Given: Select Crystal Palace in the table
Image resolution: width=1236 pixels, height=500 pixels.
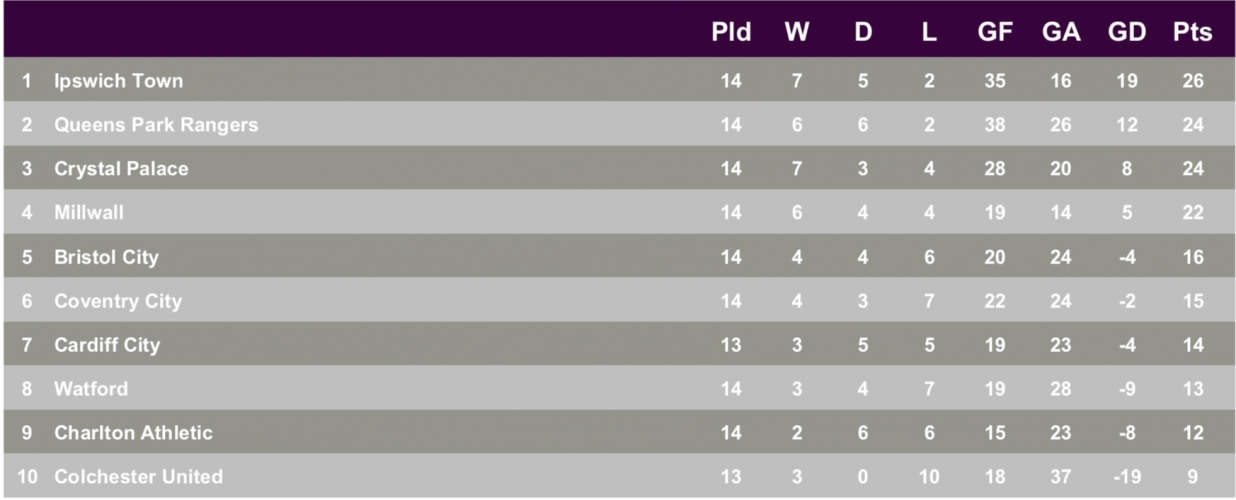Looking at the screenshot, I should [121, 169].
